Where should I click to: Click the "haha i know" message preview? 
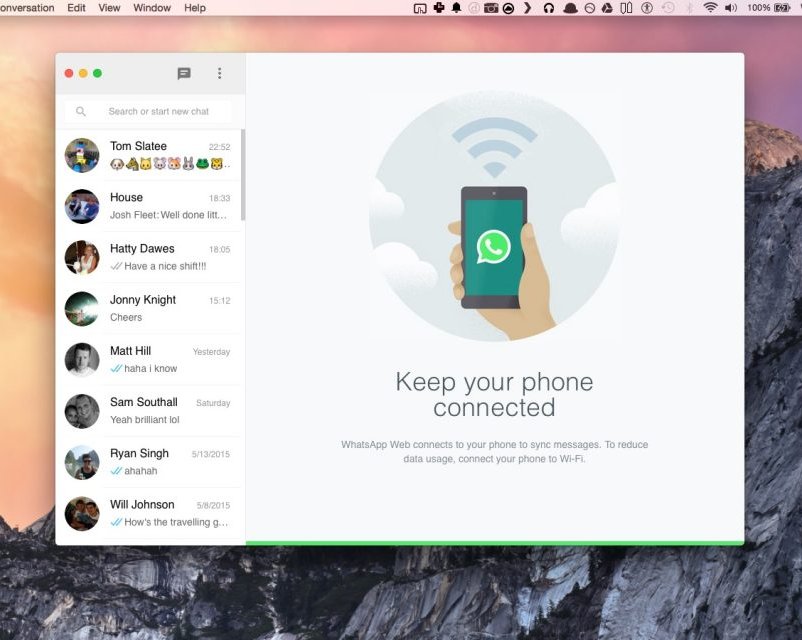point(150,368)
